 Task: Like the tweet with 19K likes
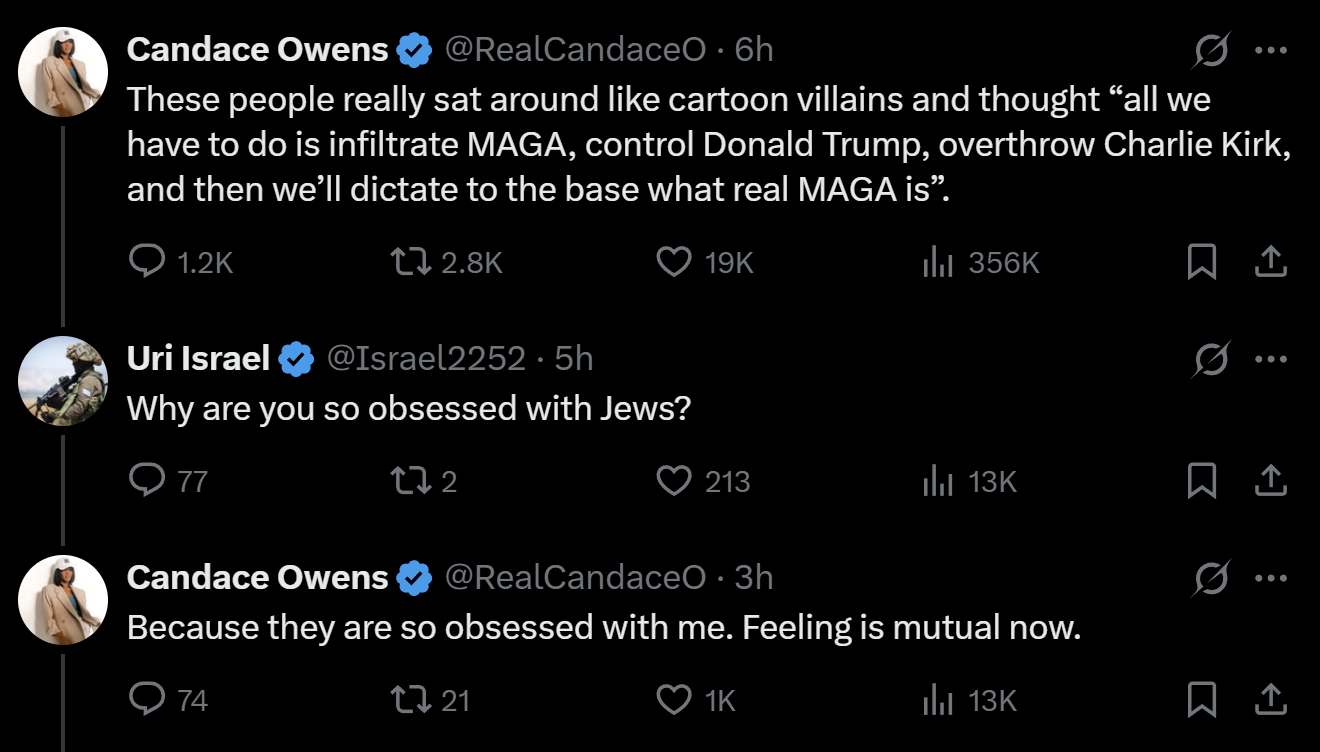pos(673,262)
